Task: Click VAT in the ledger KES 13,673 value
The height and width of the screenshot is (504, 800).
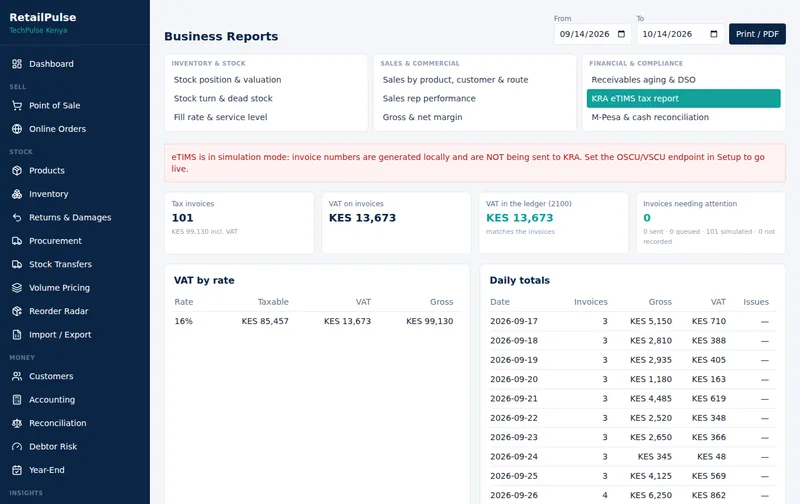Action: [519, 218]
